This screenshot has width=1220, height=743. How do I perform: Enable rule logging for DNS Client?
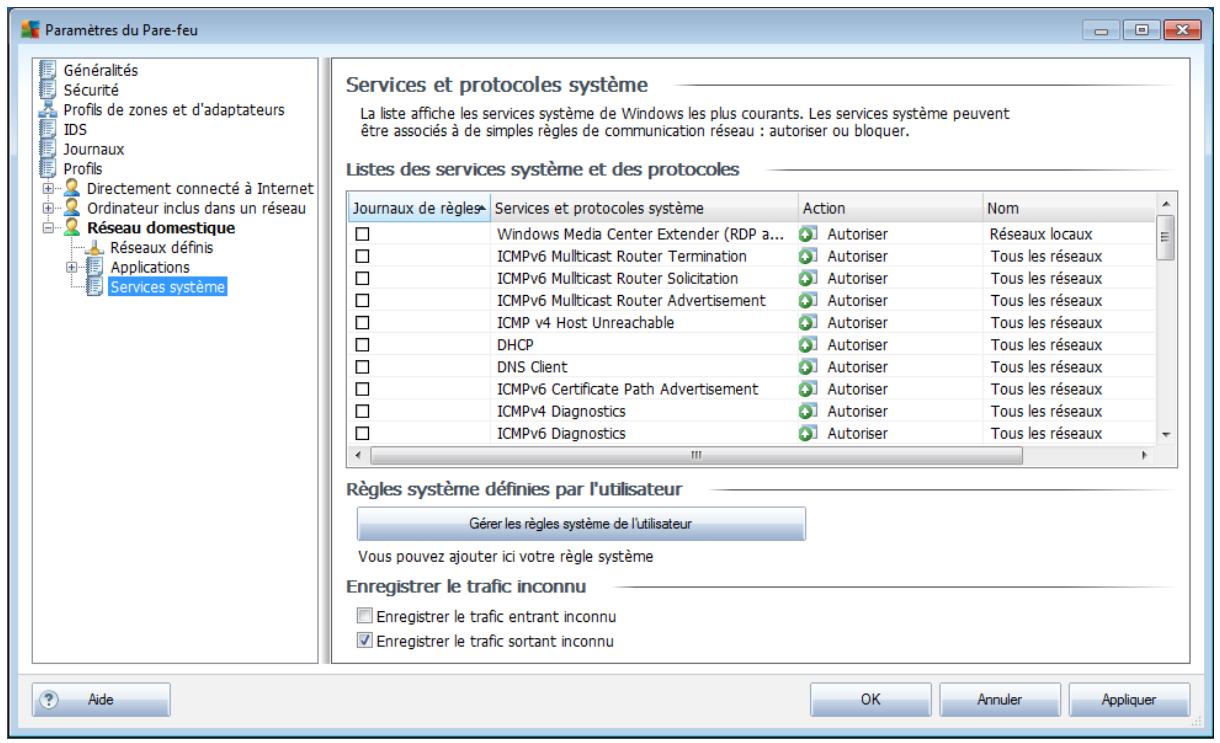[x=363, y=366]
